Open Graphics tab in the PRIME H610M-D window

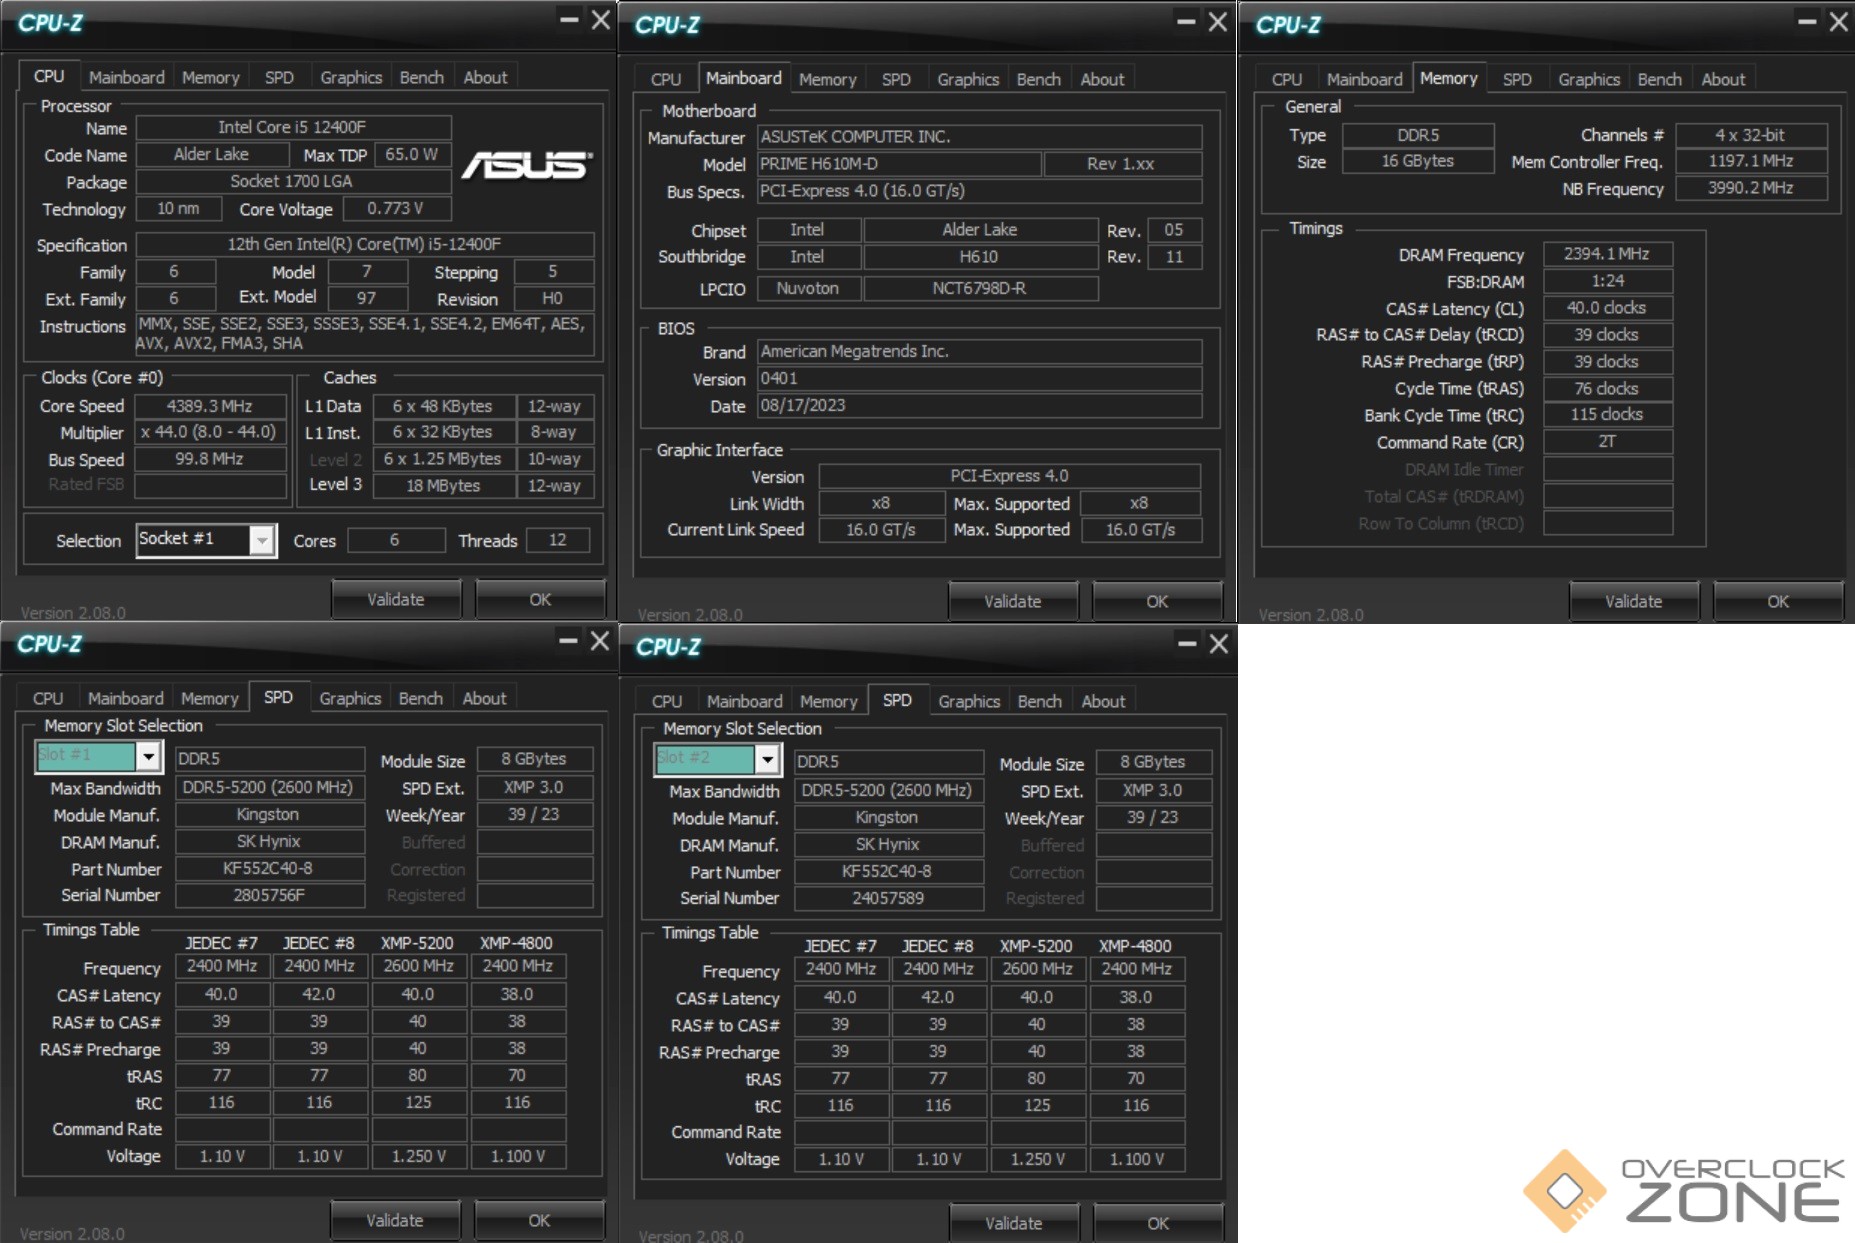click(968, 79)
